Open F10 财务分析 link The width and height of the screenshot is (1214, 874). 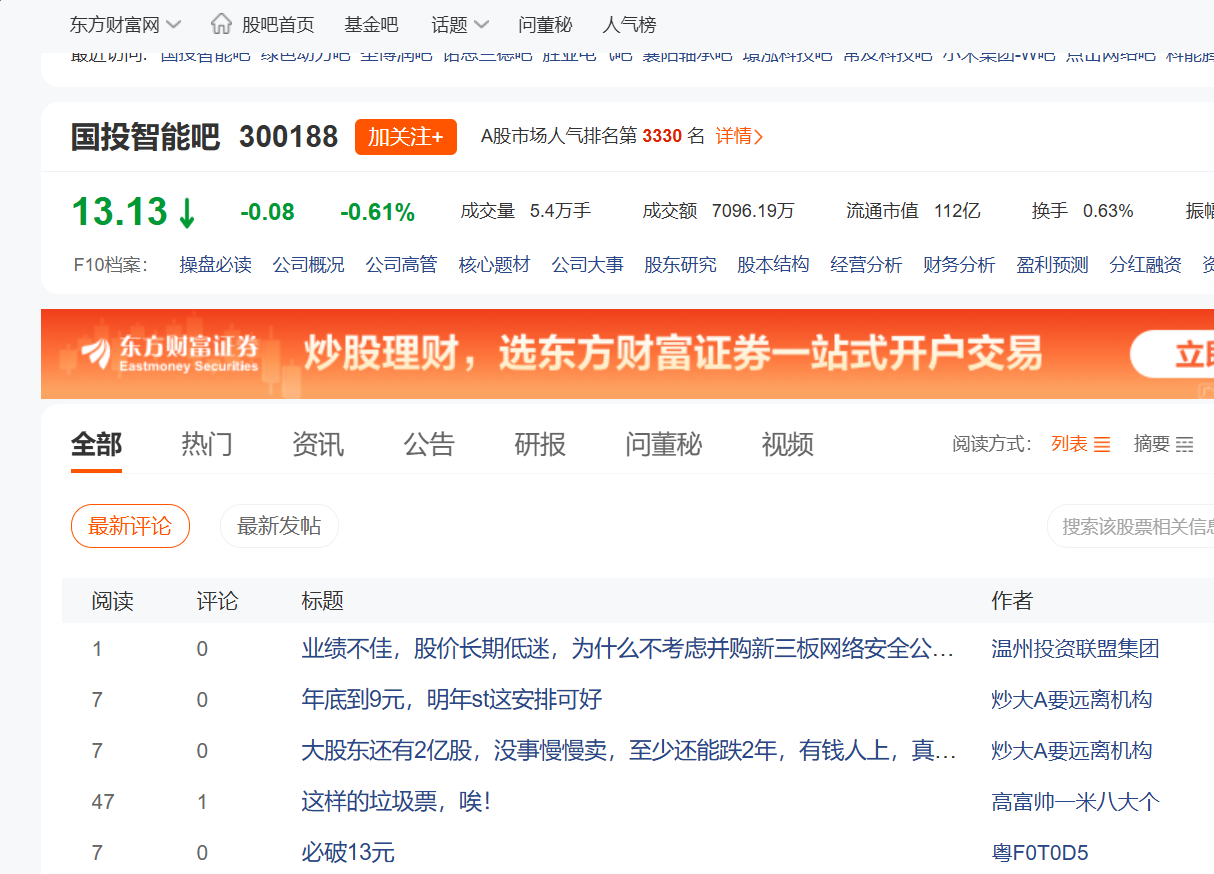tap(959, 265)
